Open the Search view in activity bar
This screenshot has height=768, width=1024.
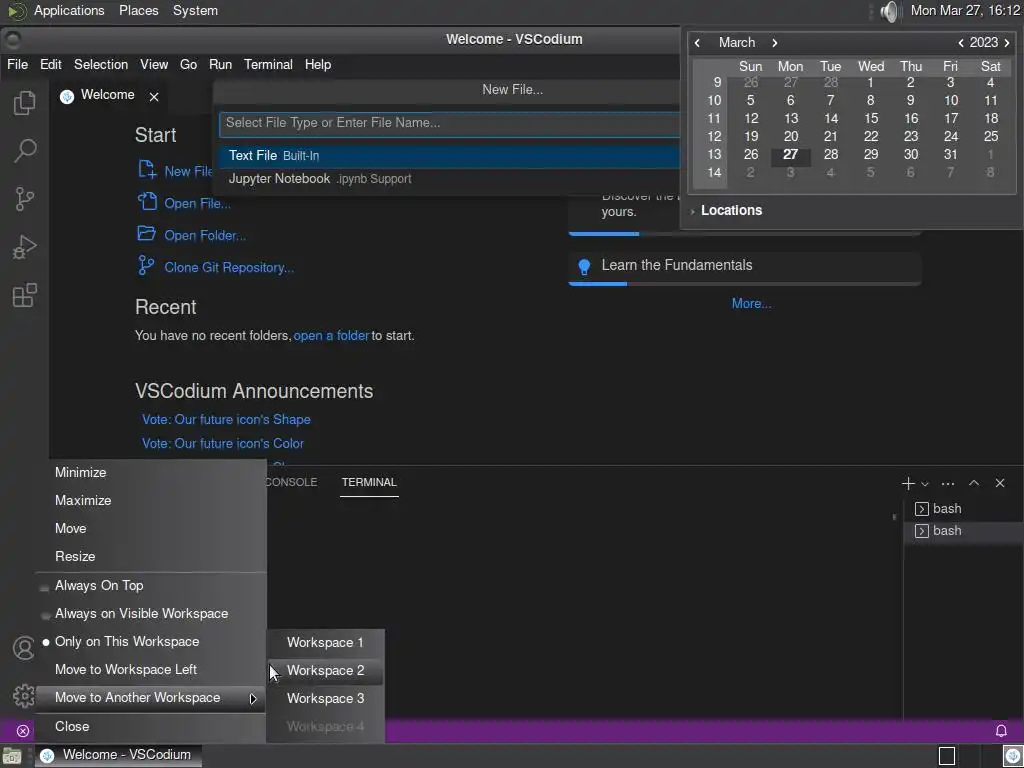coord(24,150)
